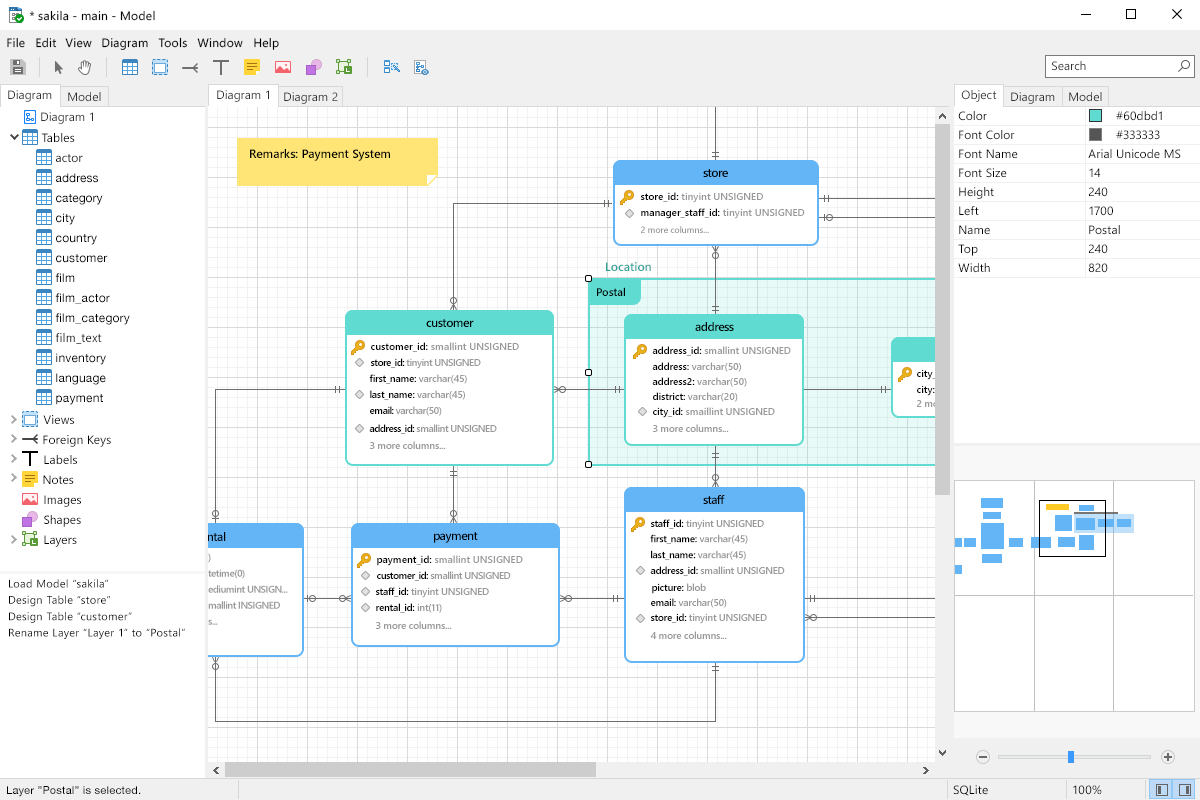Click '2 more columns...' in store table
Image resolution: width=1200 pixels, height=800 pixels.
(674, 230)
